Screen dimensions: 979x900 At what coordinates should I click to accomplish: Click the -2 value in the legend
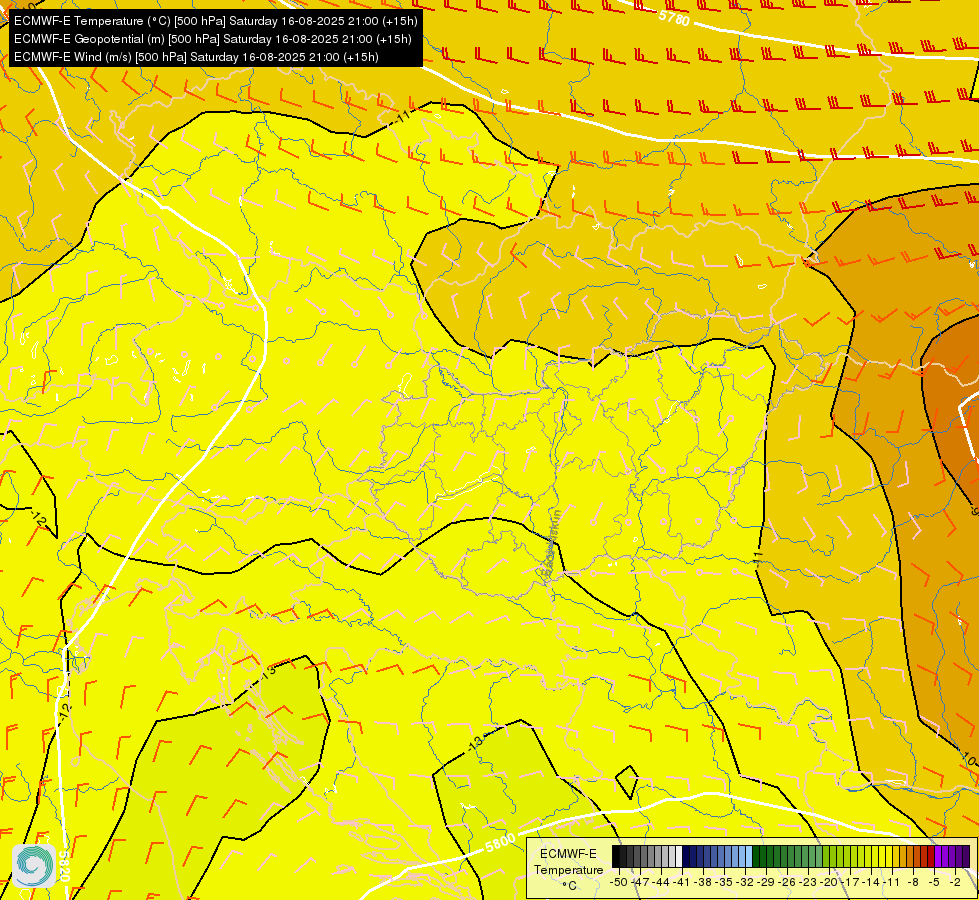(955, 882)
